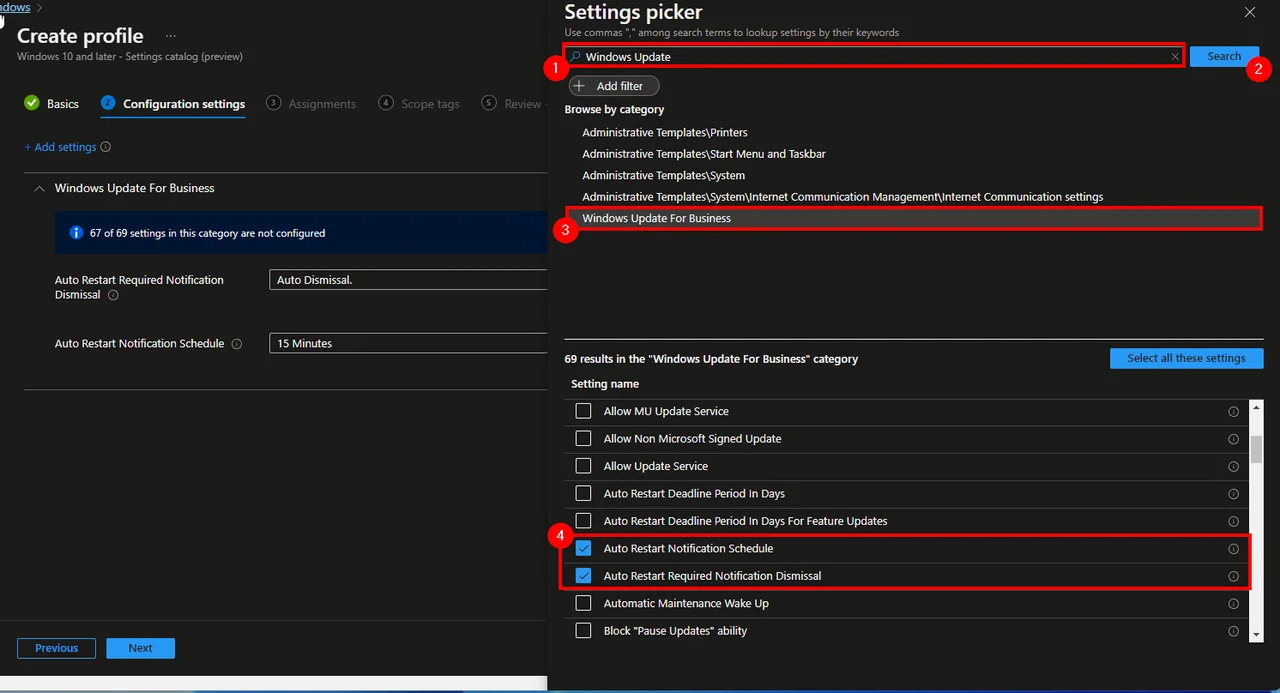Click the Setting name column header
The width and height of the screenshot is (1280, 693).
[x=605, y=384]
